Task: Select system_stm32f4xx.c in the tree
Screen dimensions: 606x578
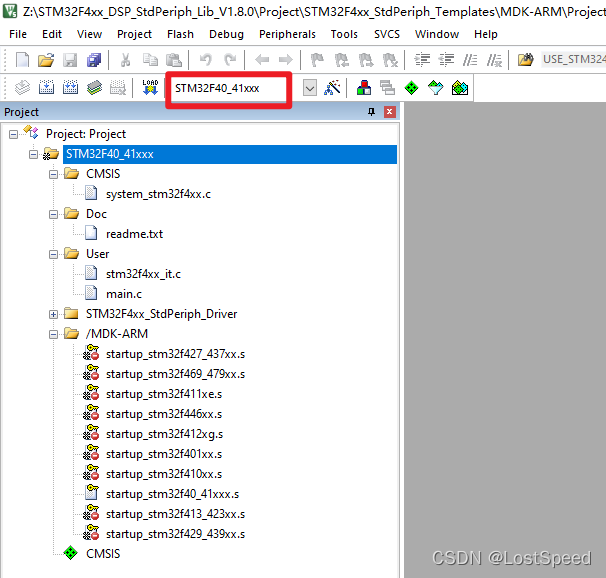Action: coord(158,194)
